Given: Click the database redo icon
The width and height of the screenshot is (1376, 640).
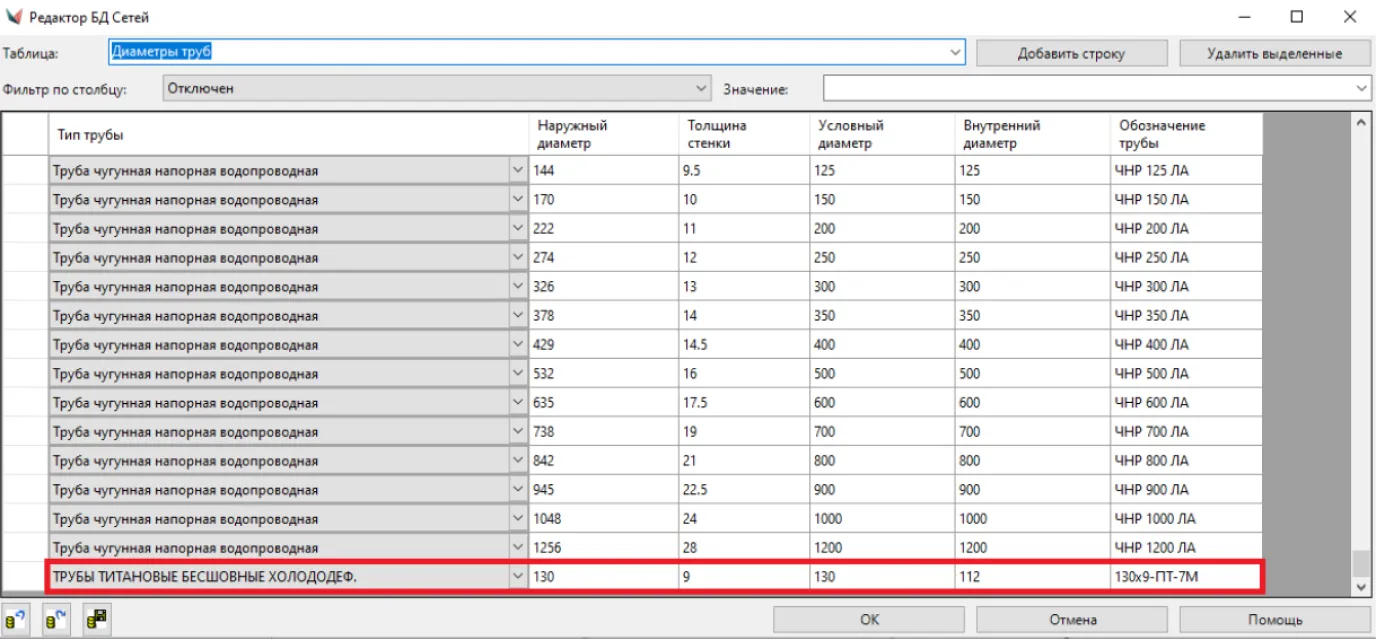Looking at the screenshot, I should click(x=56, y=619).
